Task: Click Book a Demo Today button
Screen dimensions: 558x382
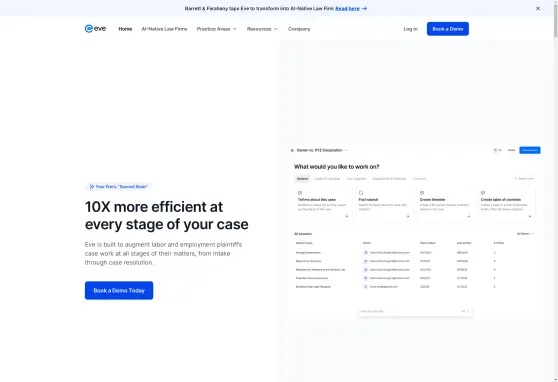Action: pos(119,291)
